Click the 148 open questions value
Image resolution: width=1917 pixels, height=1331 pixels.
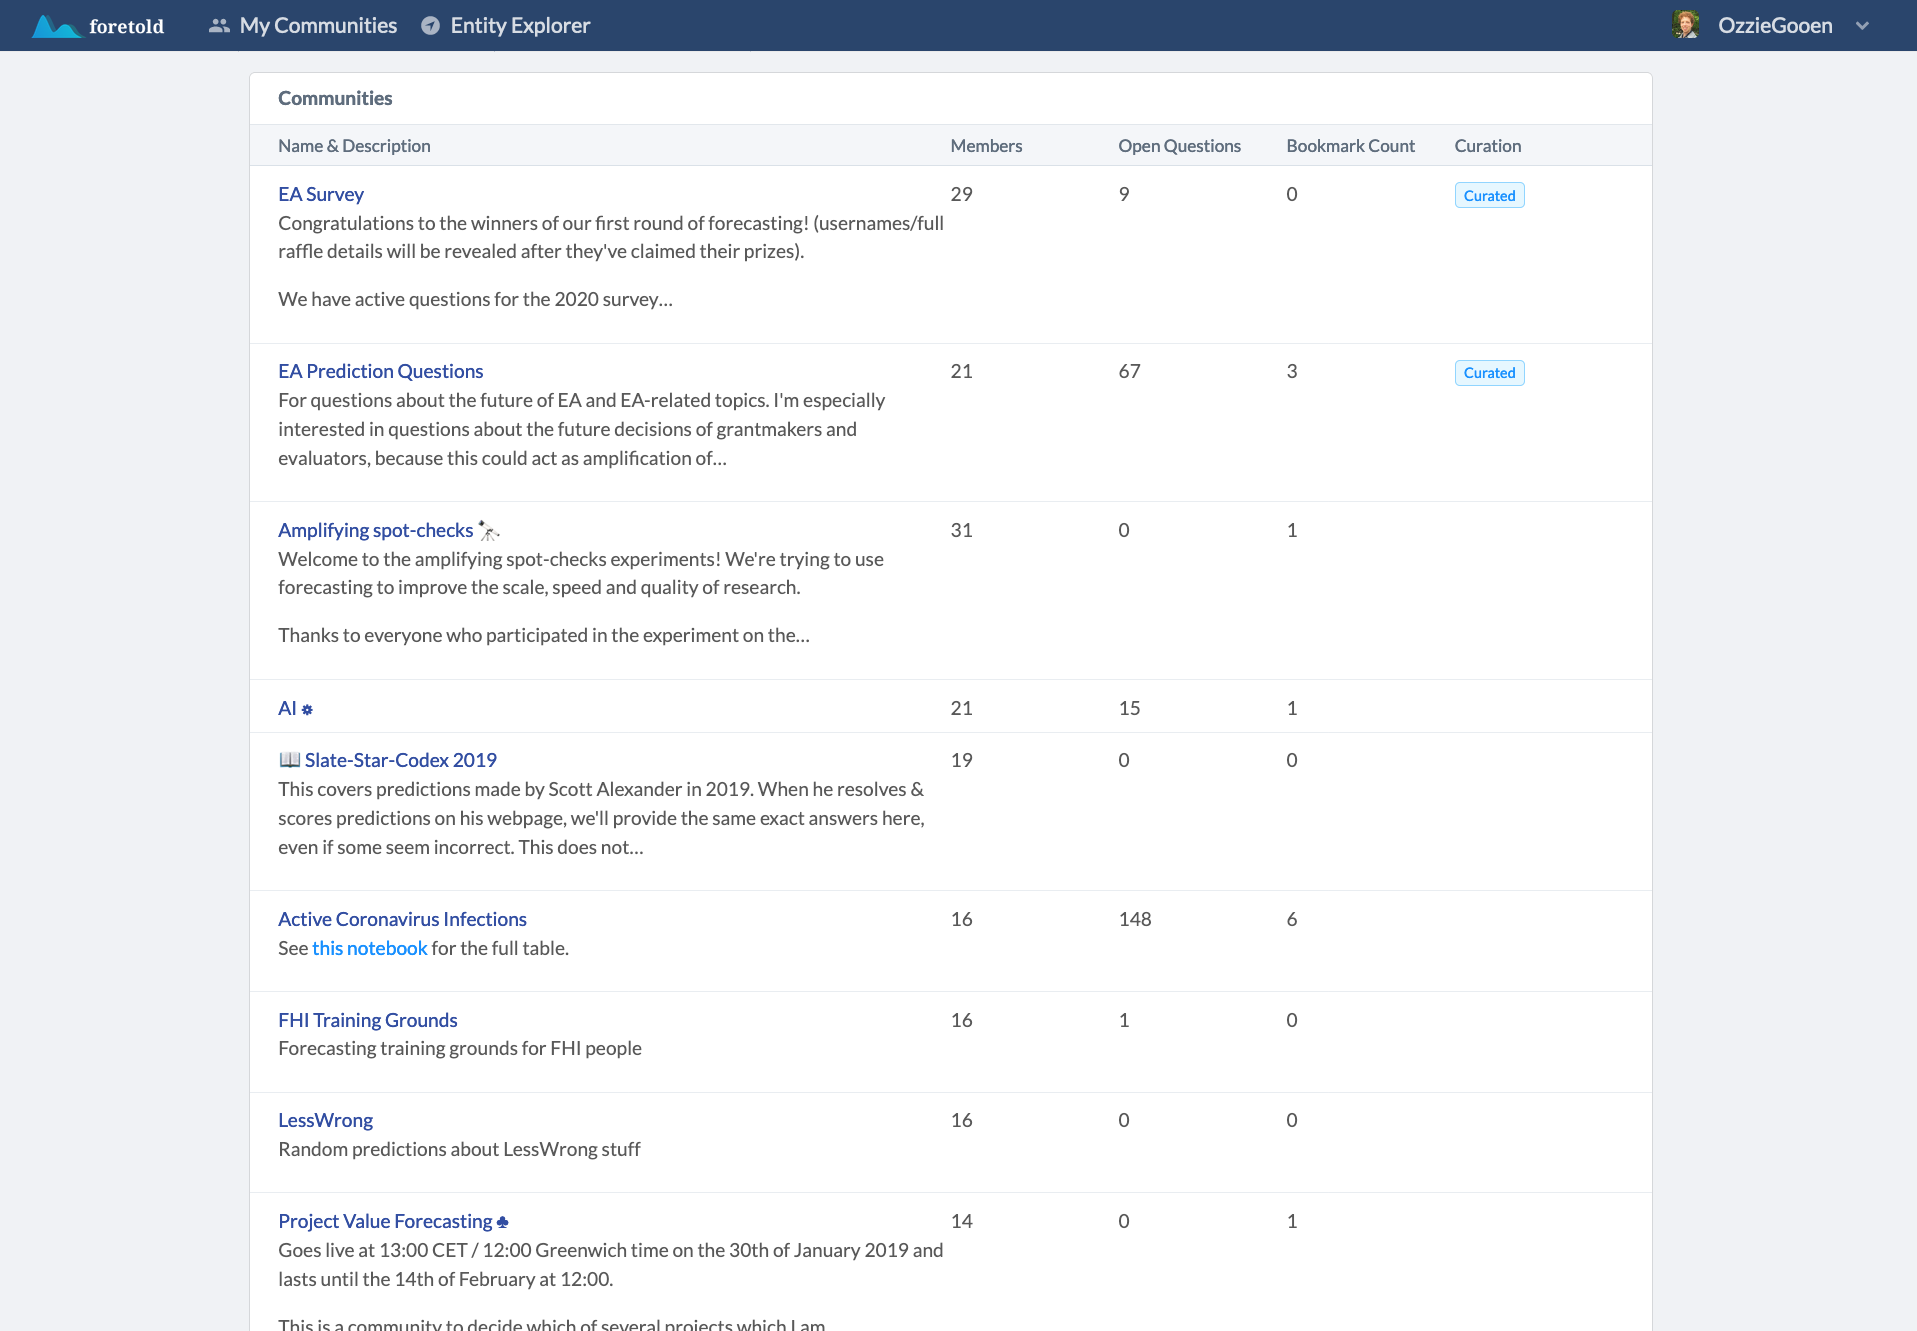point(1135,919)
